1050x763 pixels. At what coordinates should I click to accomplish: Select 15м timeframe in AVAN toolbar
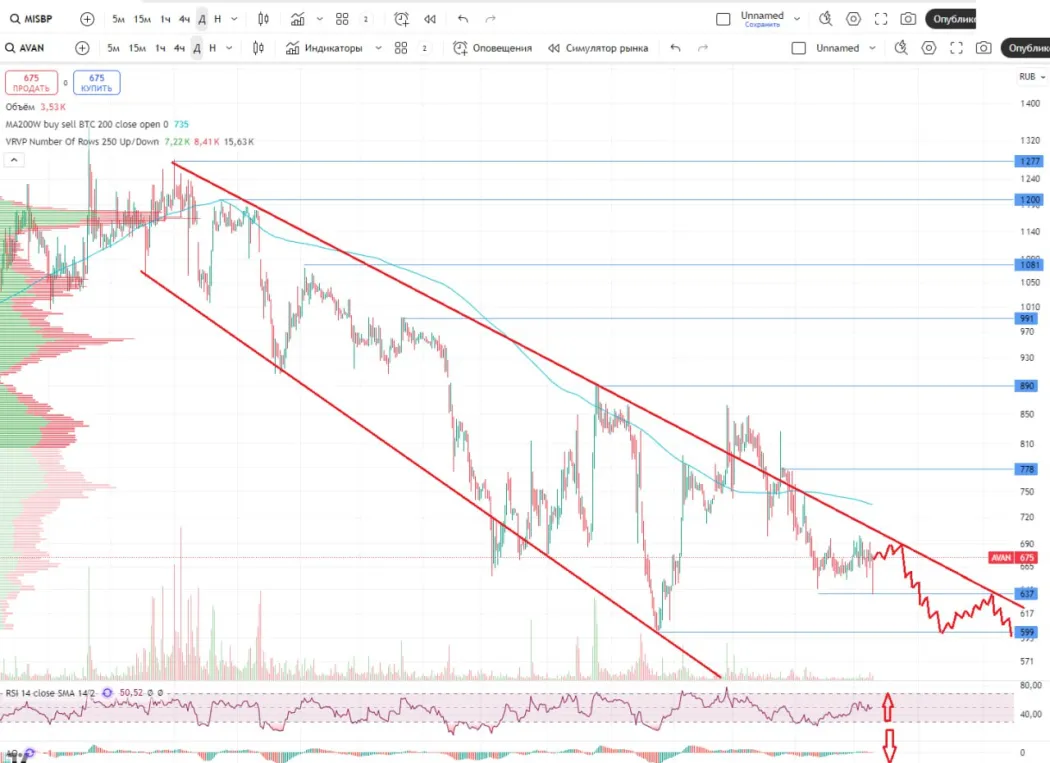[137, 48]
